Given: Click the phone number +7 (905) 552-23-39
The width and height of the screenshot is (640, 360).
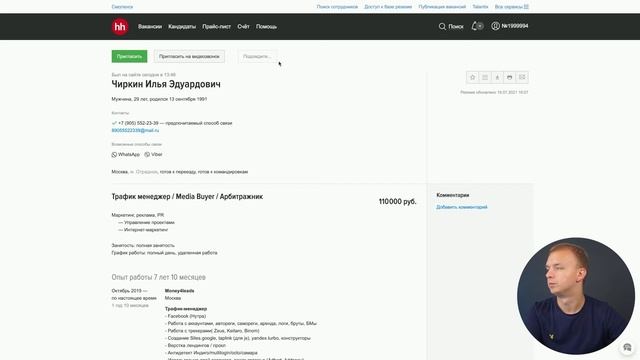Looking at the screenshot, I should [138, 123].
